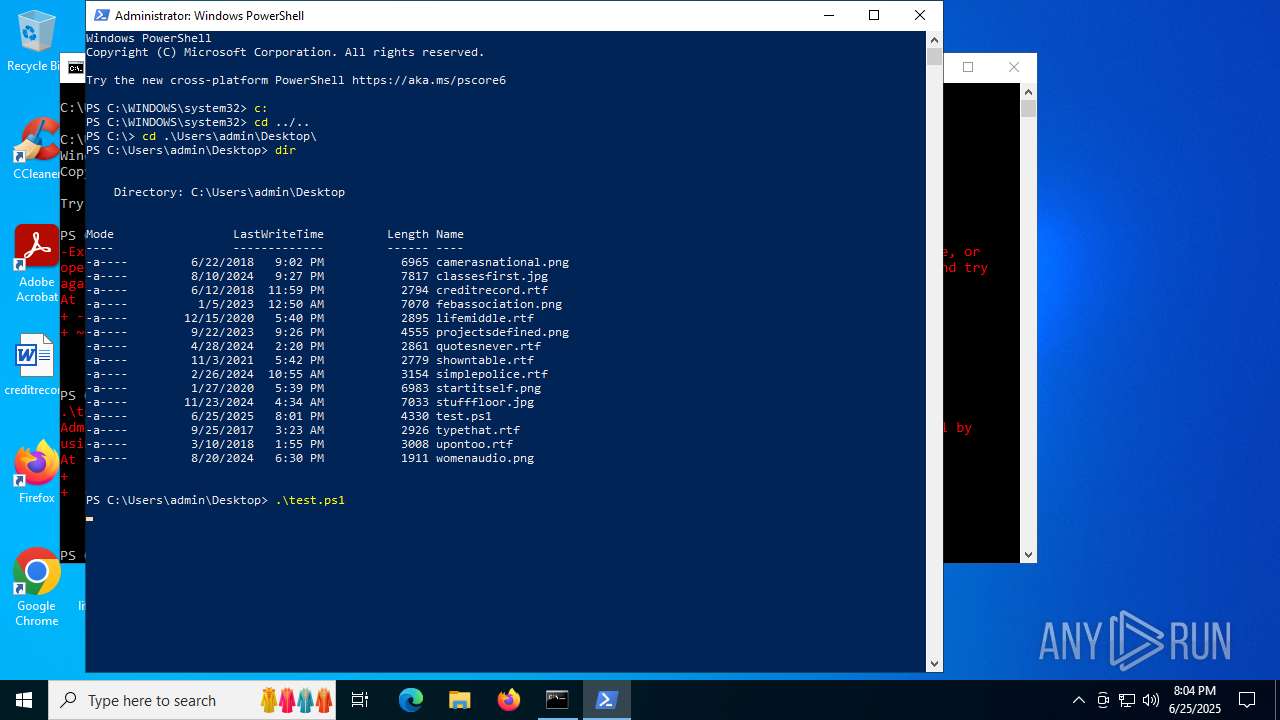Viewport: 1280px width, 720px height.
Task: Click the startitself.png file name
Action: point(488,388)
